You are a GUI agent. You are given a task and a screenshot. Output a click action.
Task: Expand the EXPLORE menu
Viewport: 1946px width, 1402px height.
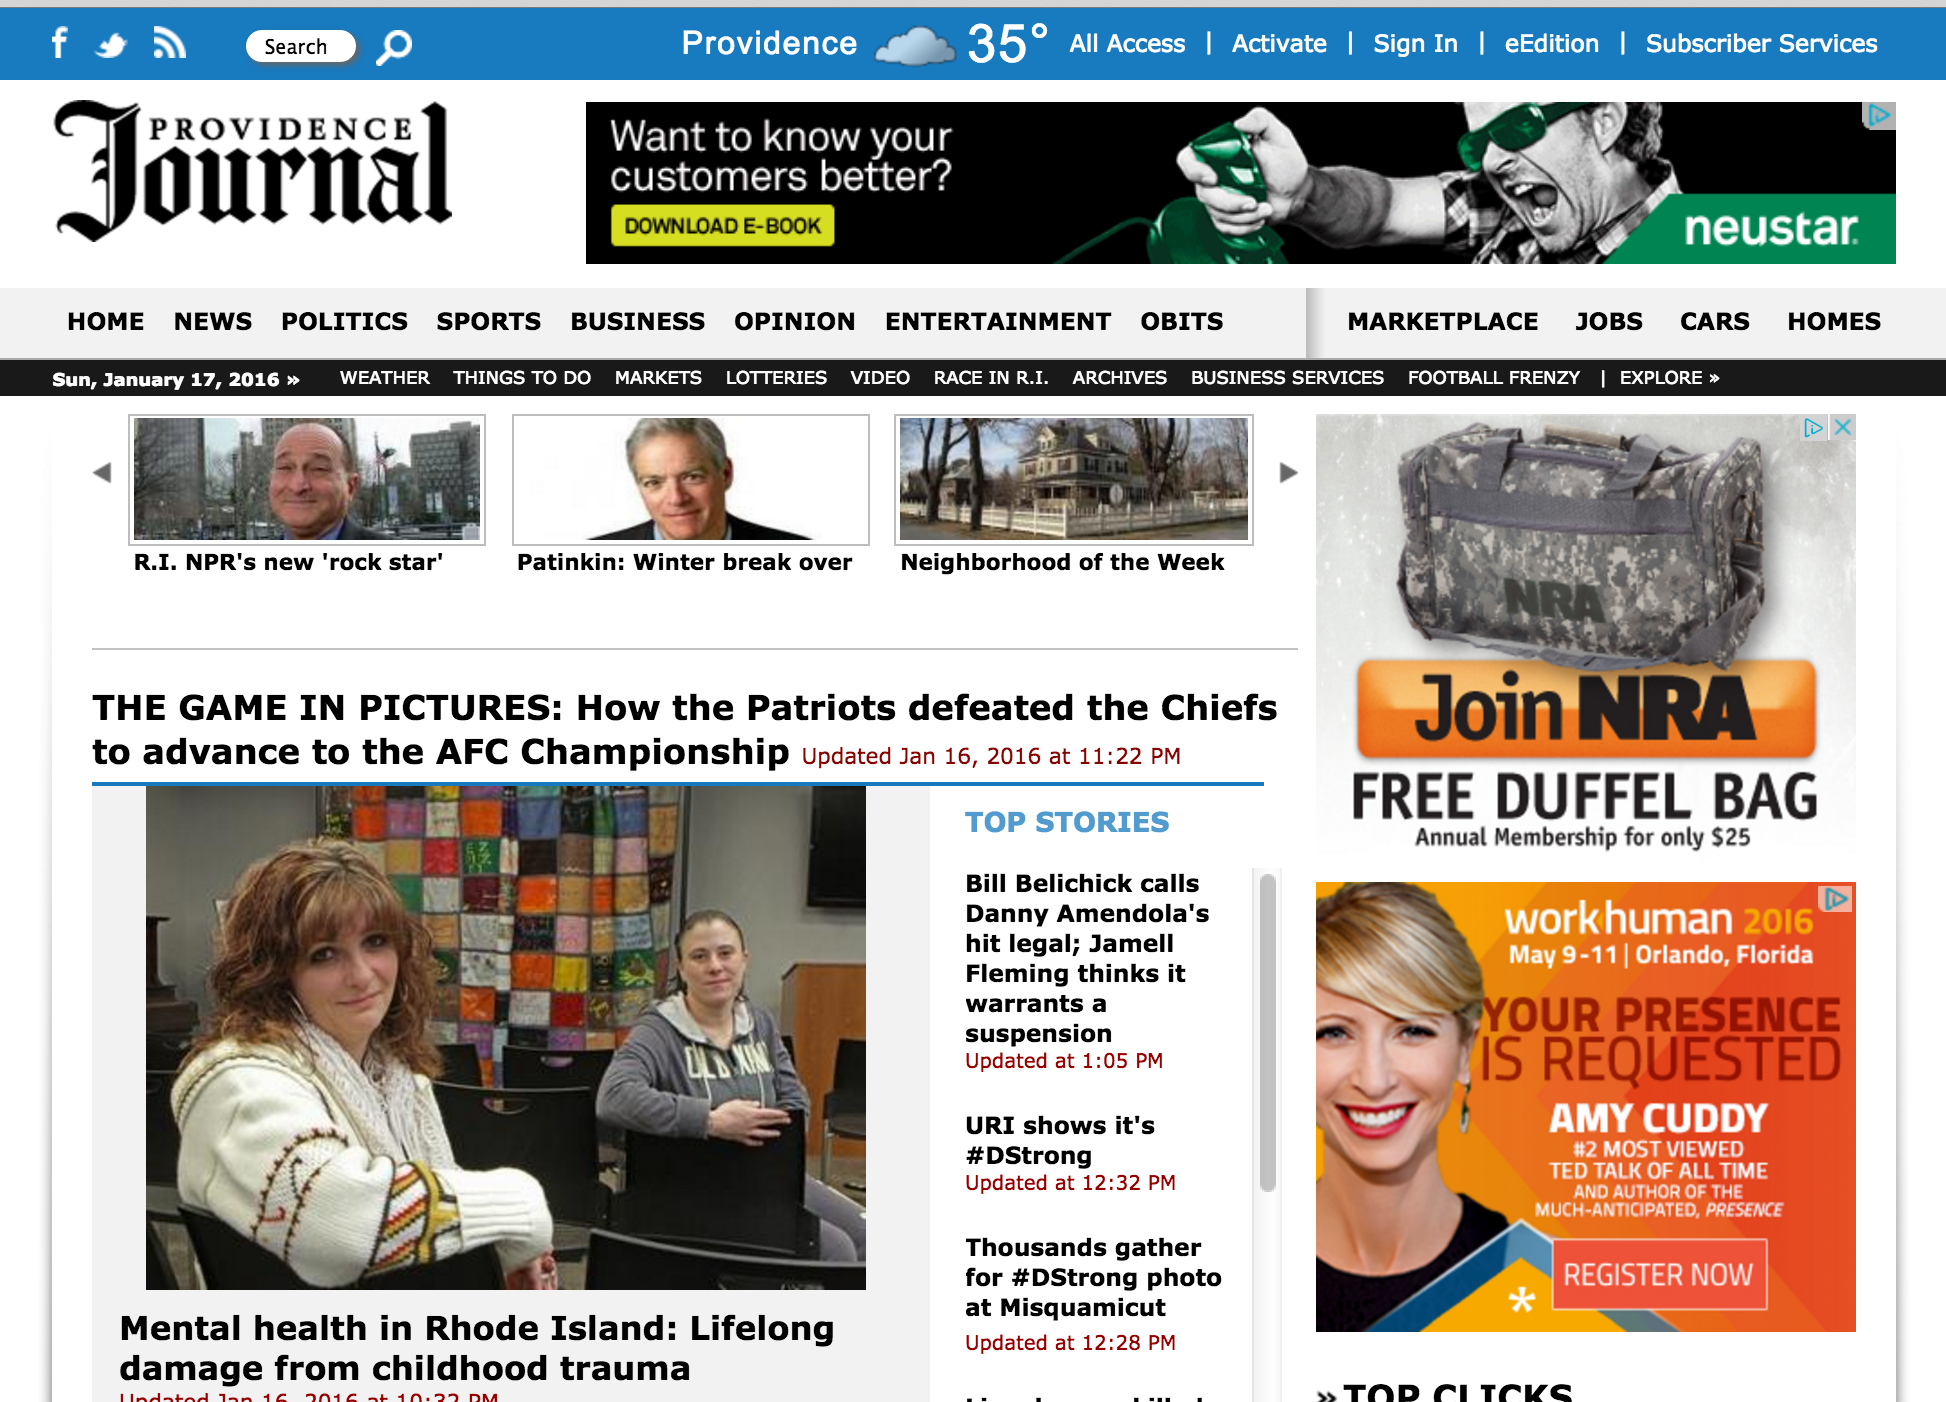1669,378
